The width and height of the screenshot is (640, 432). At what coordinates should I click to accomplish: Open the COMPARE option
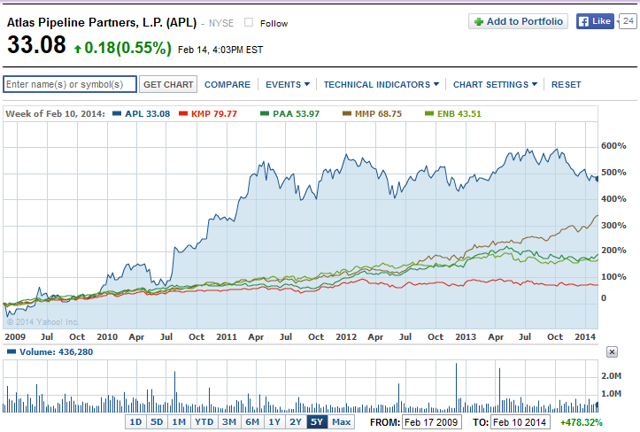coord(227,85)
